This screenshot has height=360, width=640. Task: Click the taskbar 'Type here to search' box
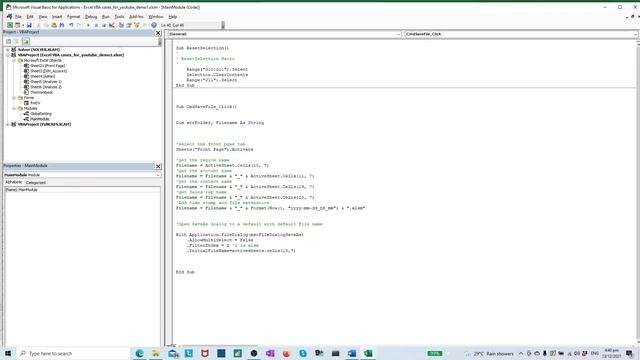[x=74, y=353]
